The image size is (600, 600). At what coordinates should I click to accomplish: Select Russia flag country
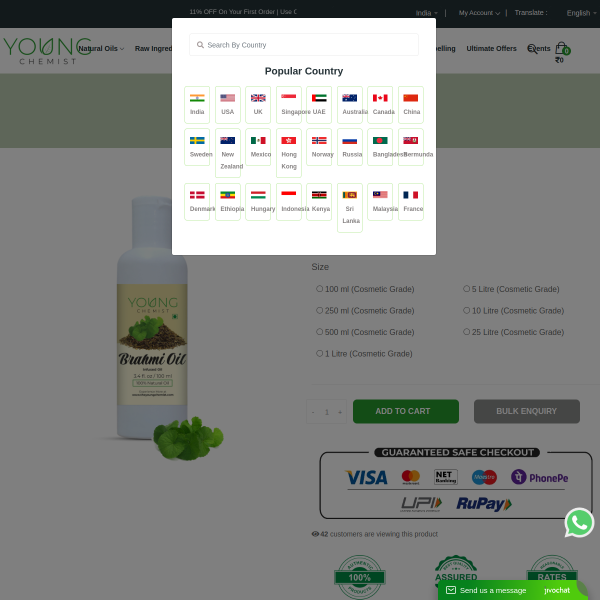[350, 147]
